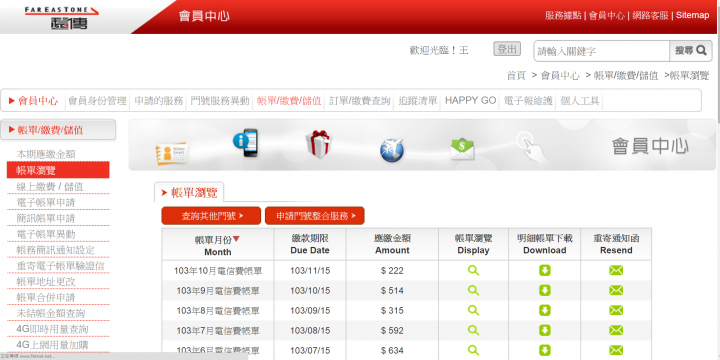Screen dimensions: 720x360
Task: Open the dollar envelope billing icon
Action: pyautogui.click(x=462, y=150)
